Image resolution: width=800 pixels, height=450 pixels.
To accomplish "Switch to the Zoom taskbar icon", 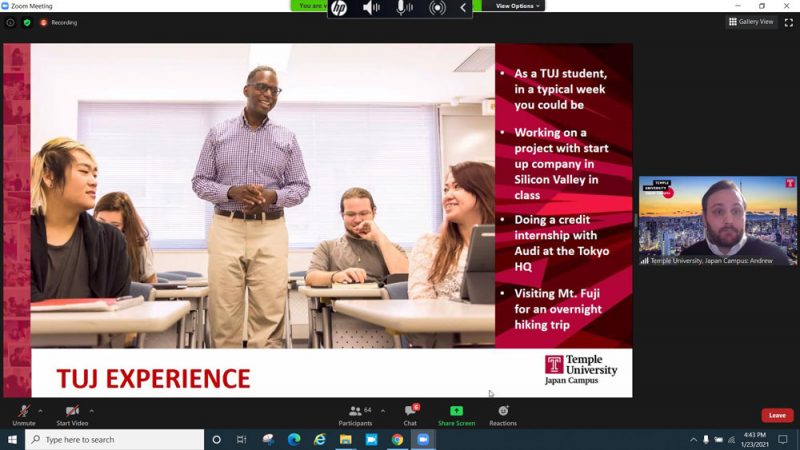I will click(423, 439).
